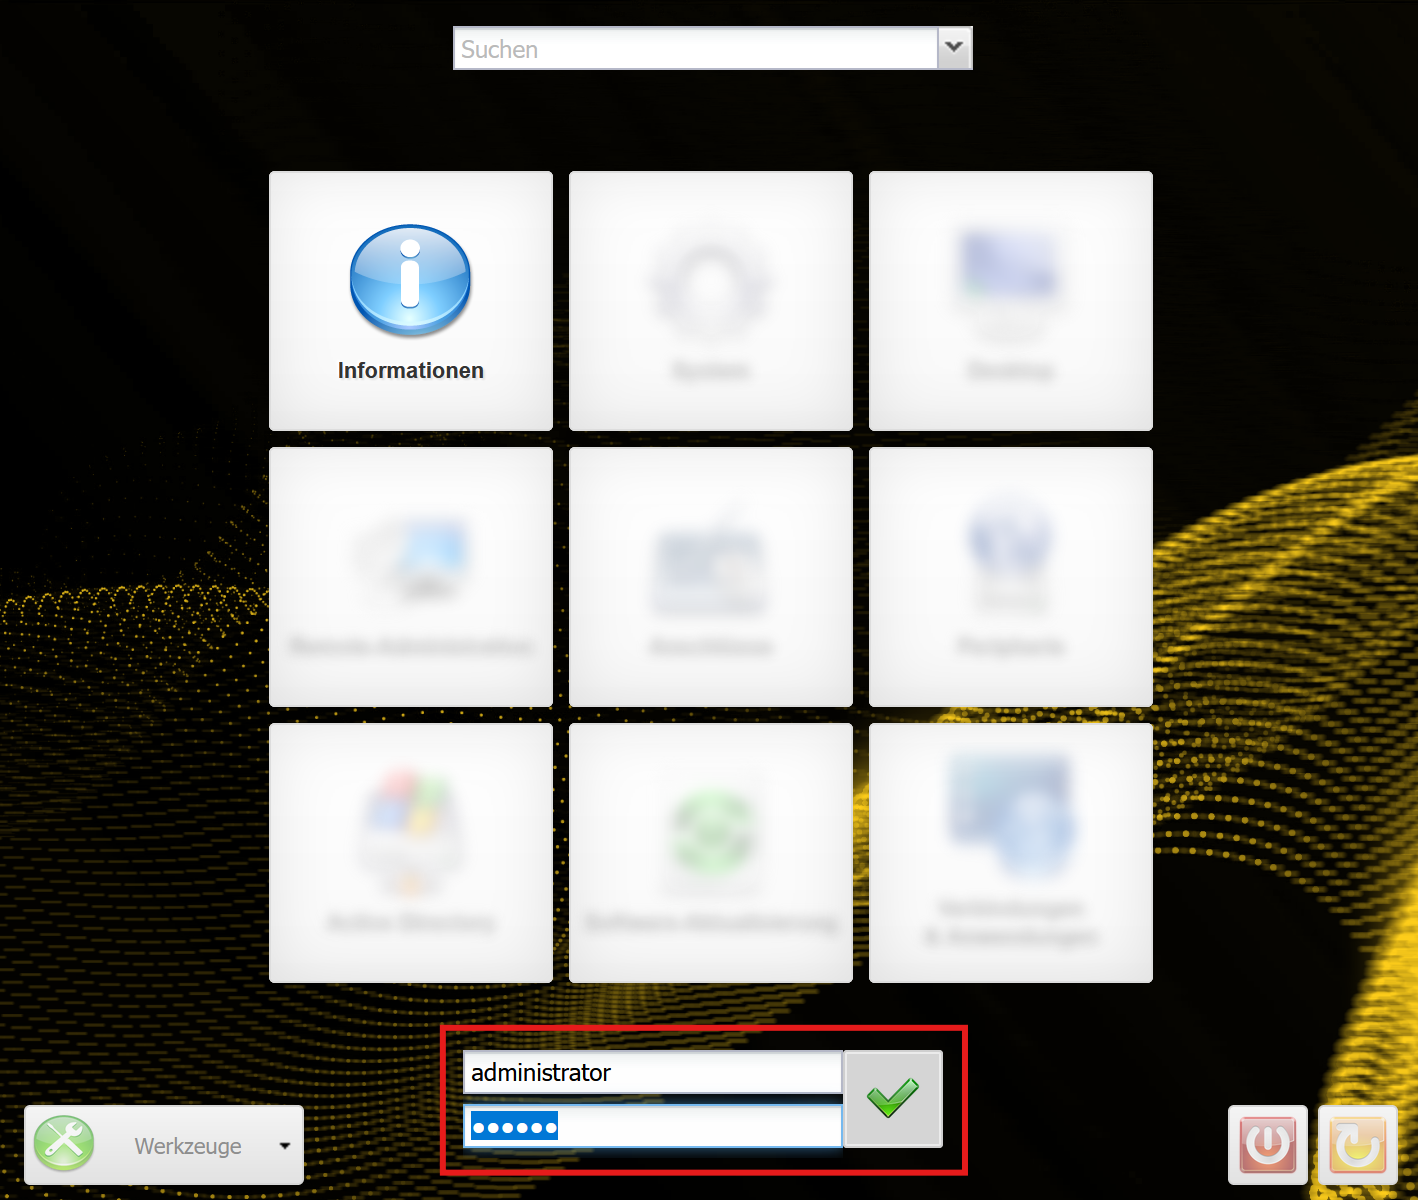Click the administrator username field
Viewport: 1418px width, 1200px height.
(652, 1073)
